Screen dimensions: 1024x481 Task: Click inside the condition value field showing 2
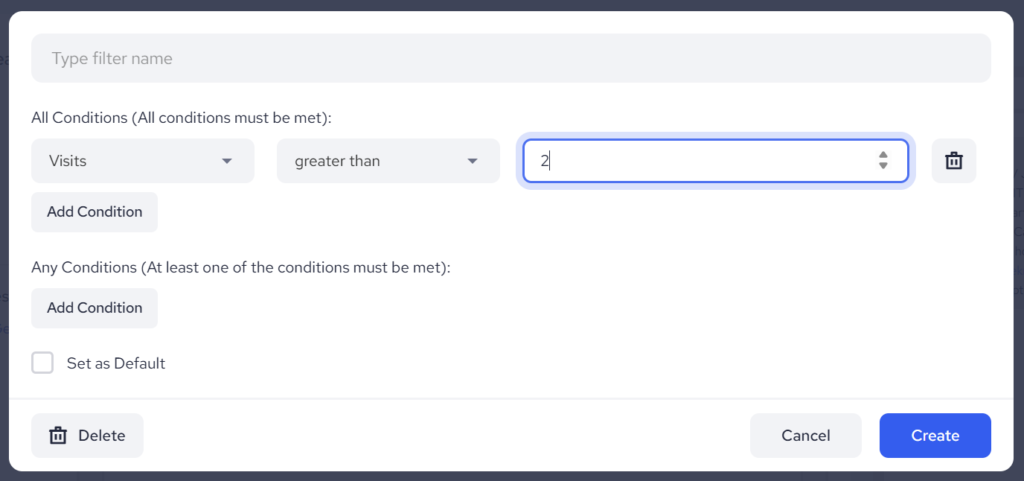pos(700,161)
